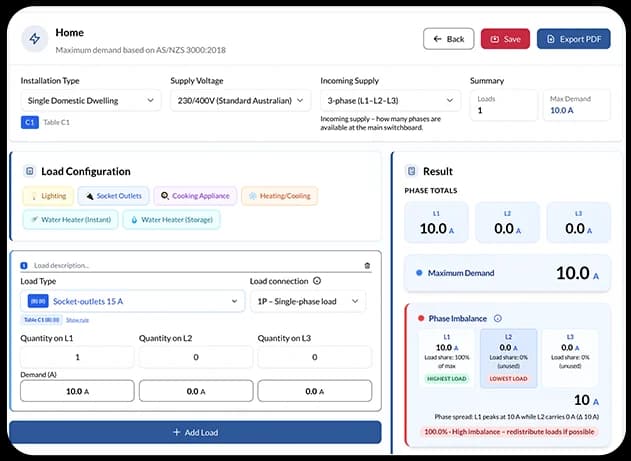Click the Table C1 rule badge under Load Type
Screen dimensions: 631x461
click(41, 320)
